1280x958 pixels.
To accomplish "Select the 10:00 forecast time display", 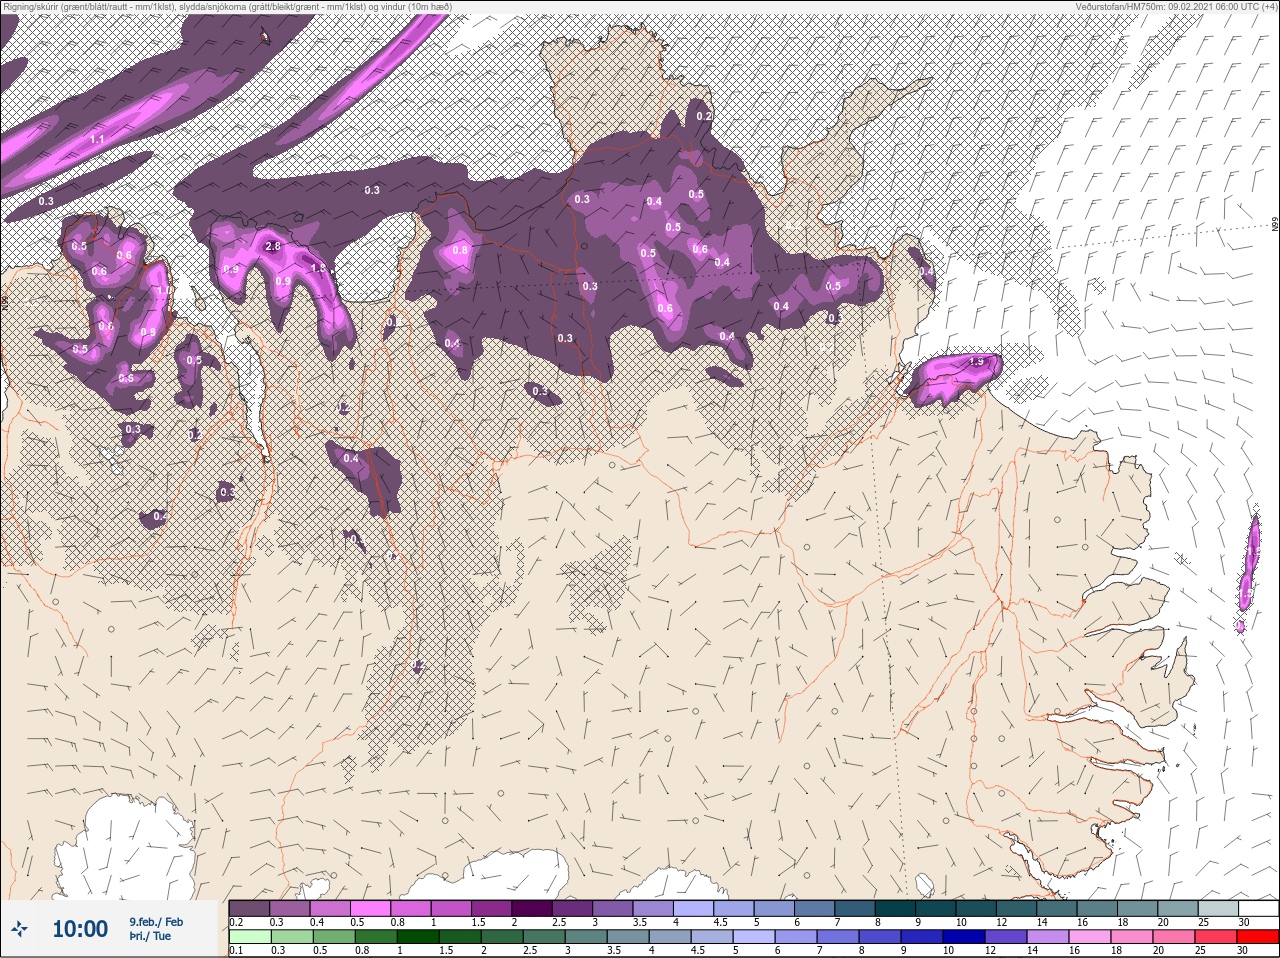I will pyautogui.click(x=80, y=930).
